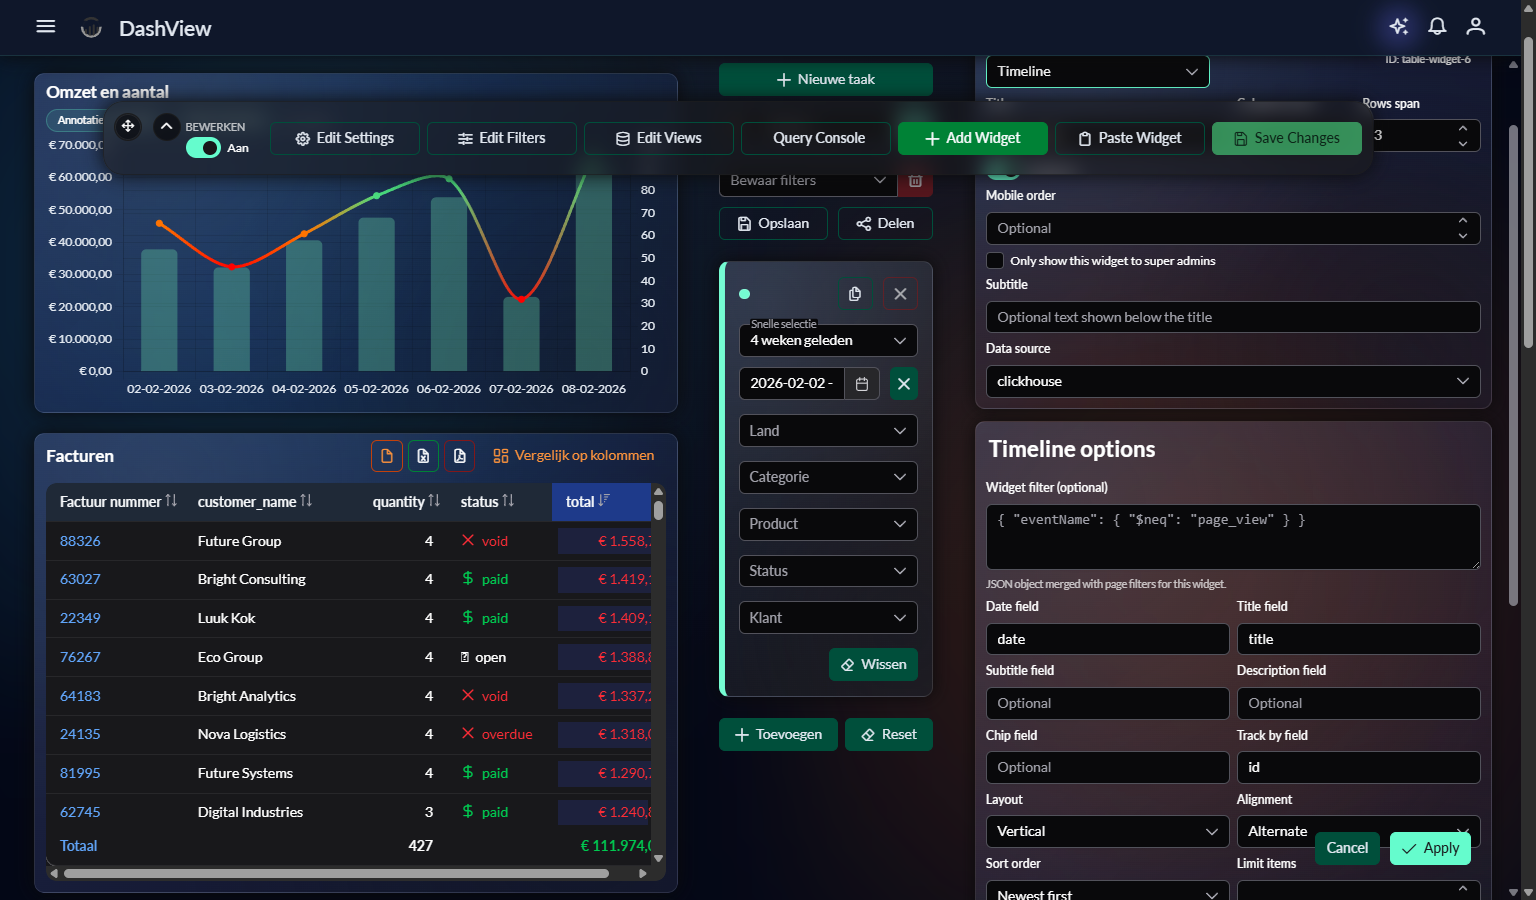
Task: Click the calendar icon in the date picker
Action: 861,383
